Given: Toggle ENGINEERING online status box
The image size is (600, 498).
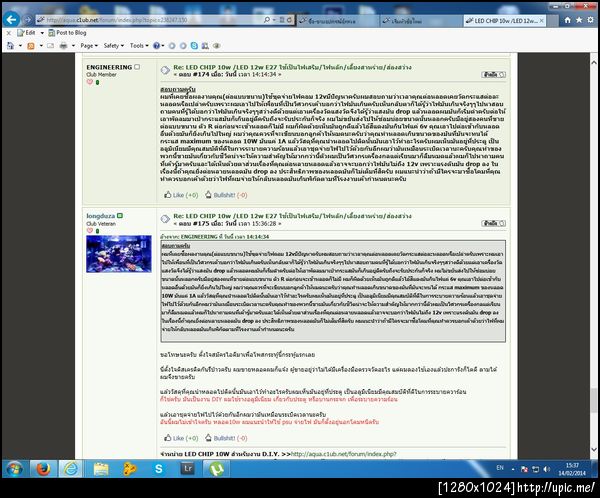Looking at the screenshot, I should pos(137,67).
